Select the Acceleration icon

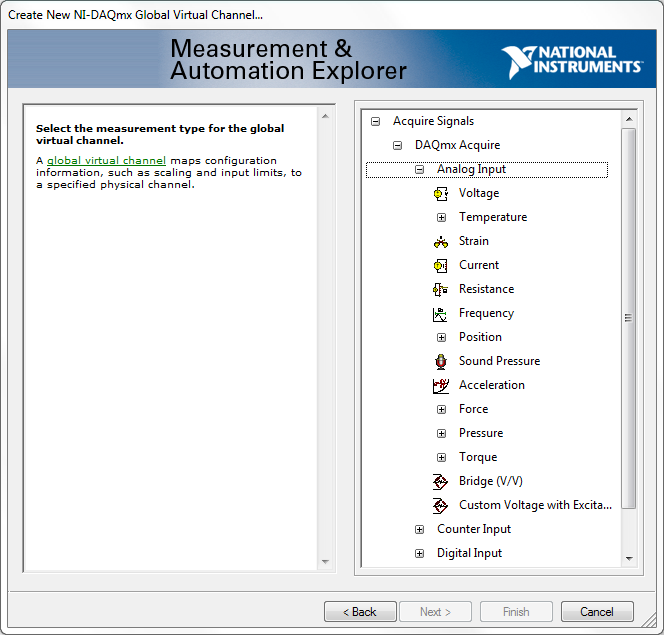click(441, 385)
